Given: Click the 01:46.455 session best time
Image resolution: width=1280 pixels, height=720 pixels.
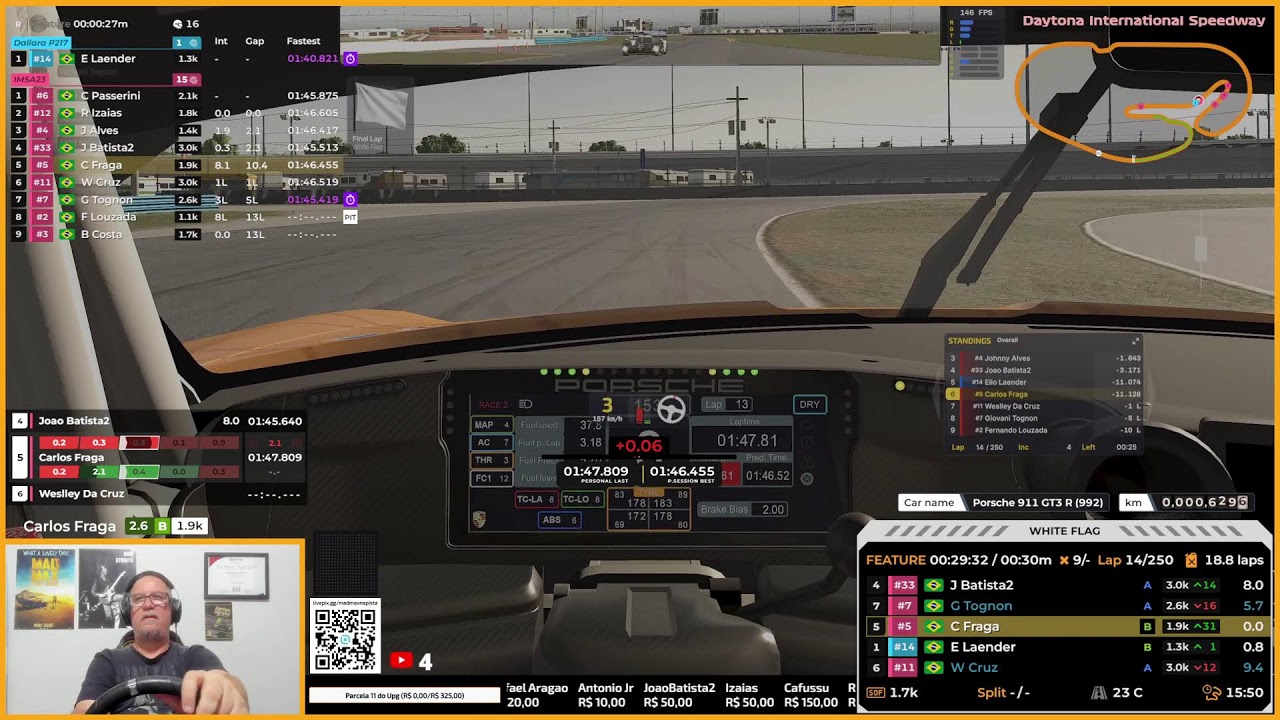Looking at the screenshot, I should coord(682,471).
